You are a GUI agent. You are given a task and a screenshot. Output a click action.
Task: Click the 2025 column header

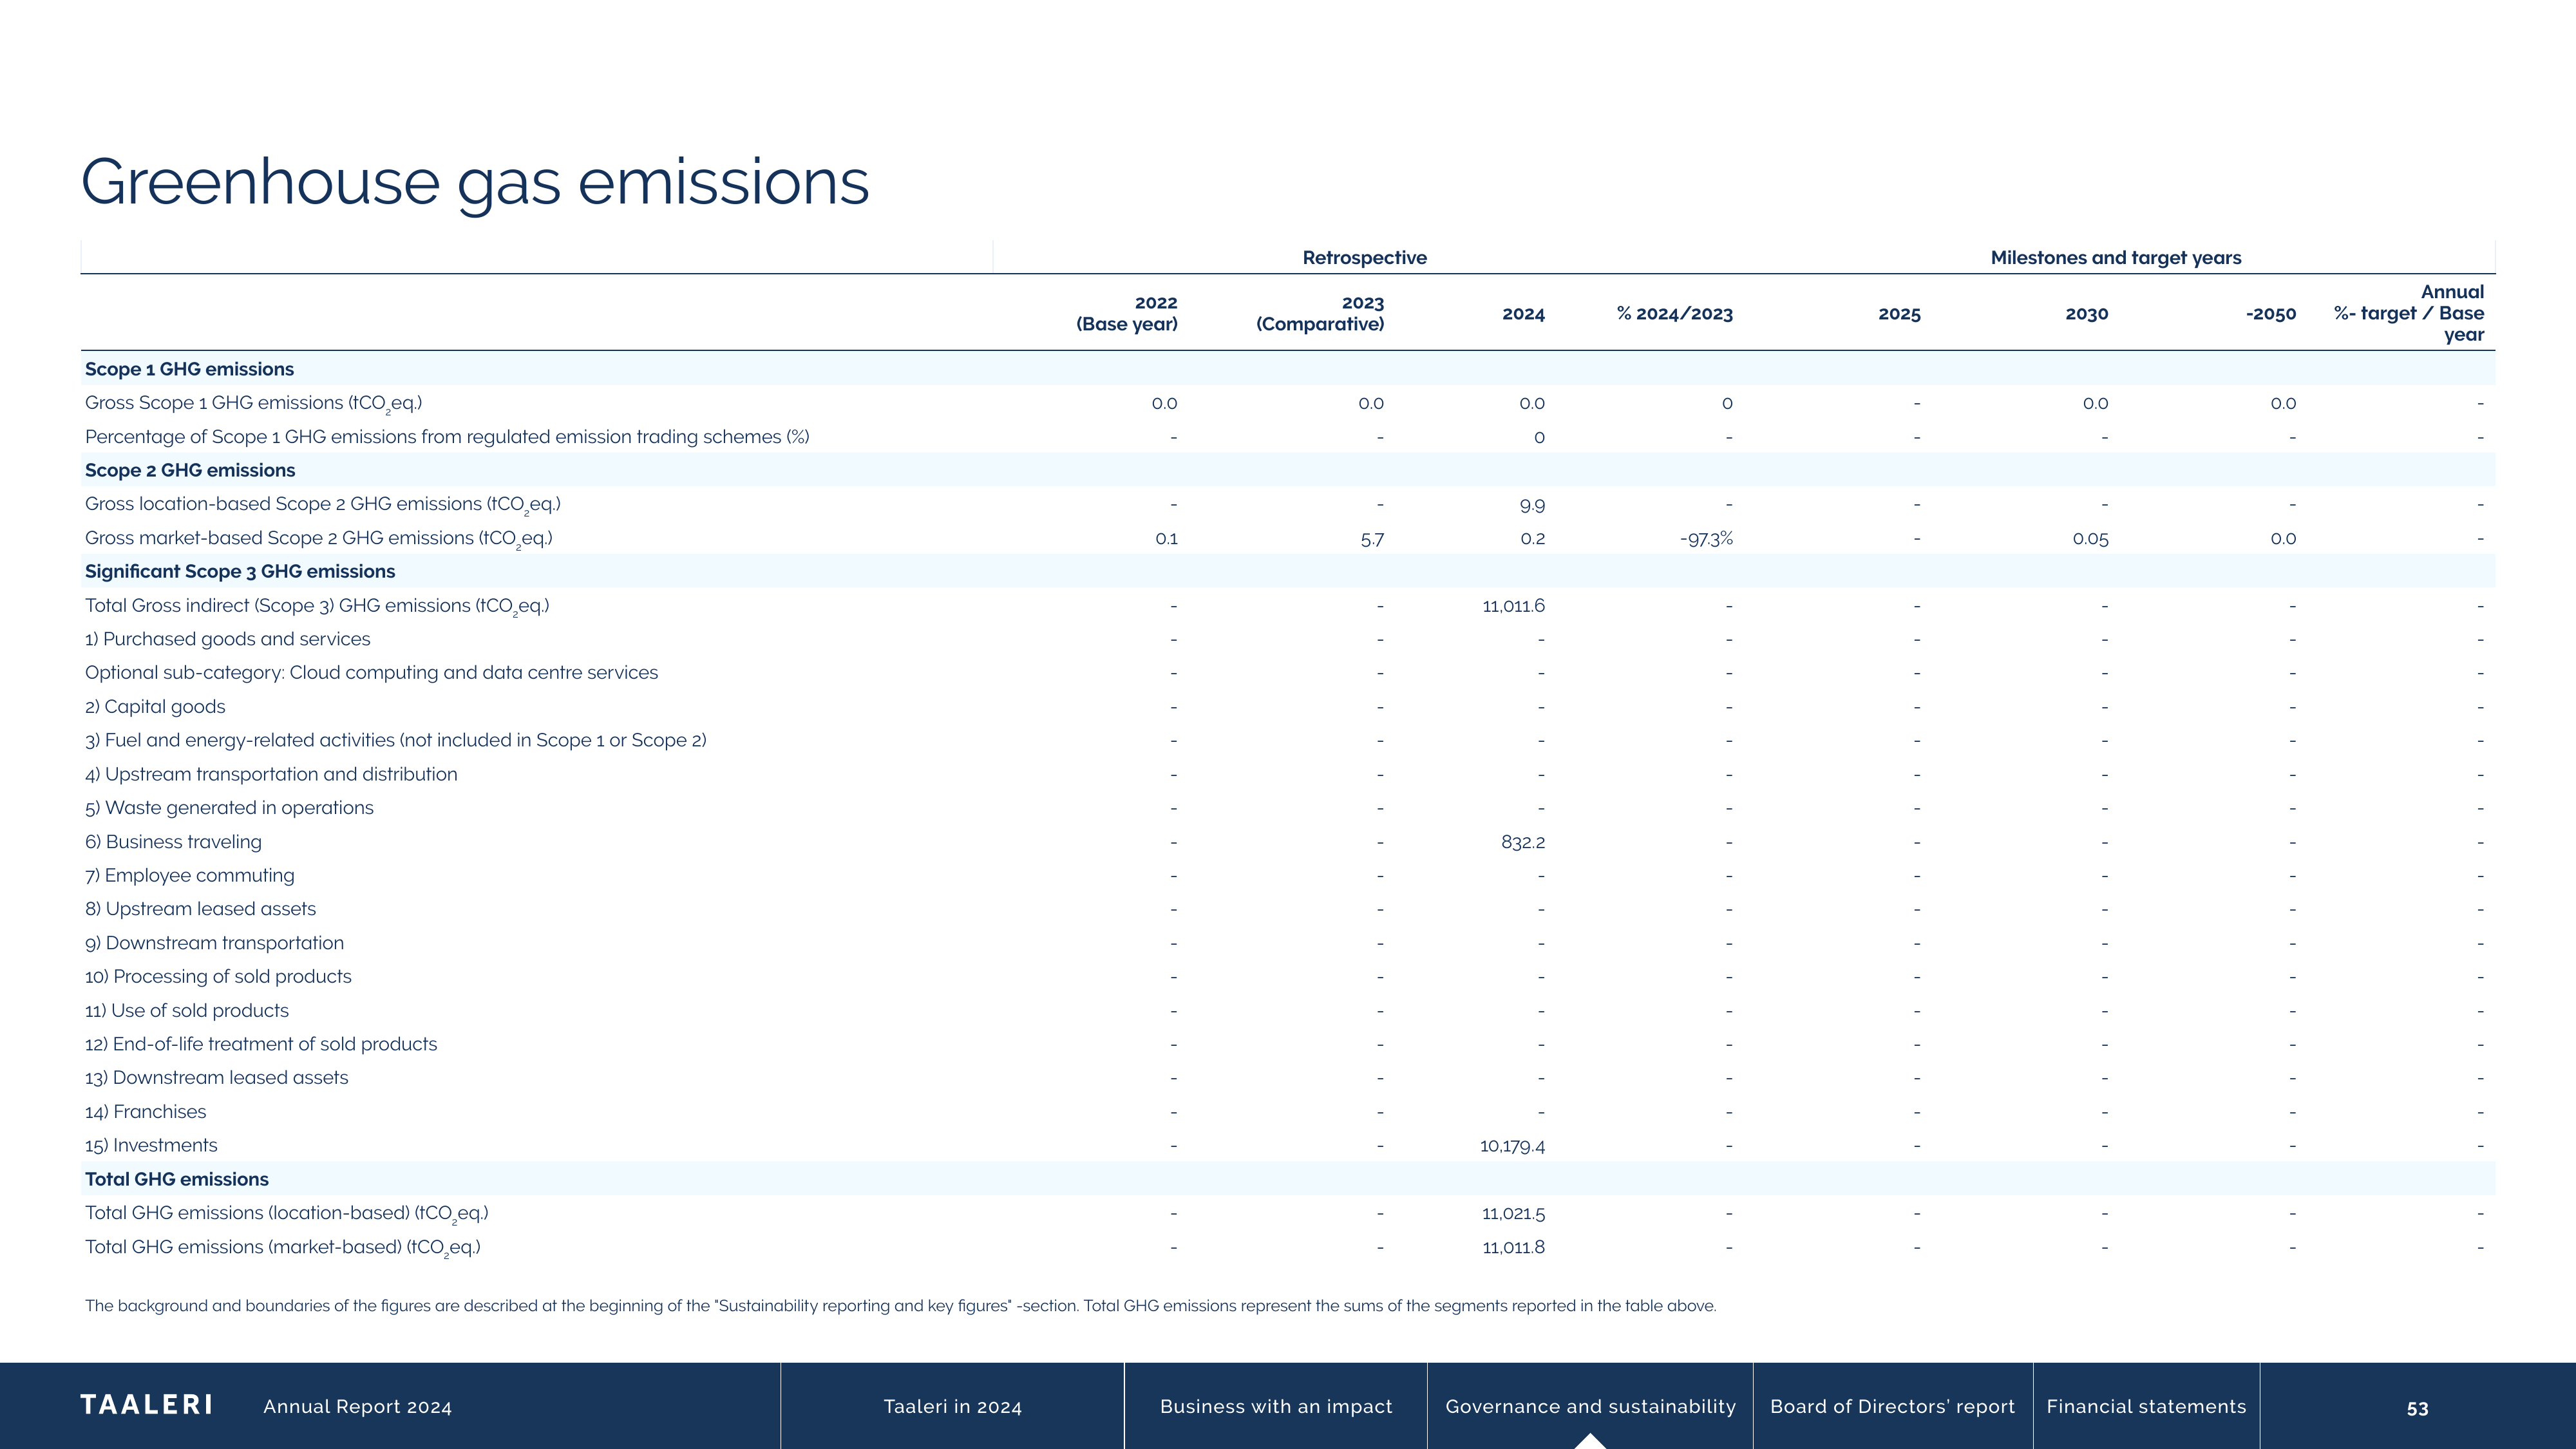pos(1899,314)
